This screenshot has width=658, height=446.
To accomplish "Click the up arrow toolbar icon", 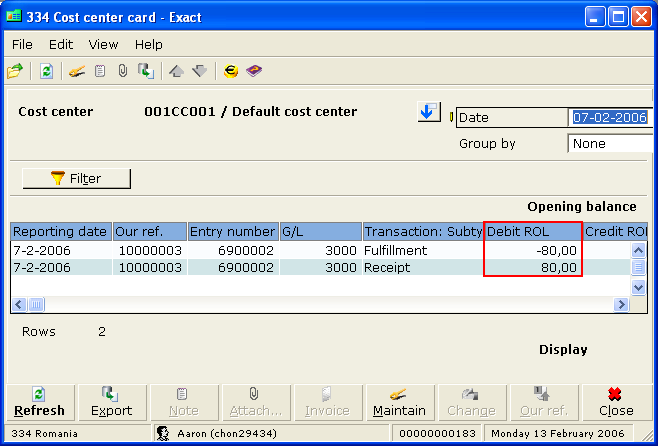I will coord(176,71).
